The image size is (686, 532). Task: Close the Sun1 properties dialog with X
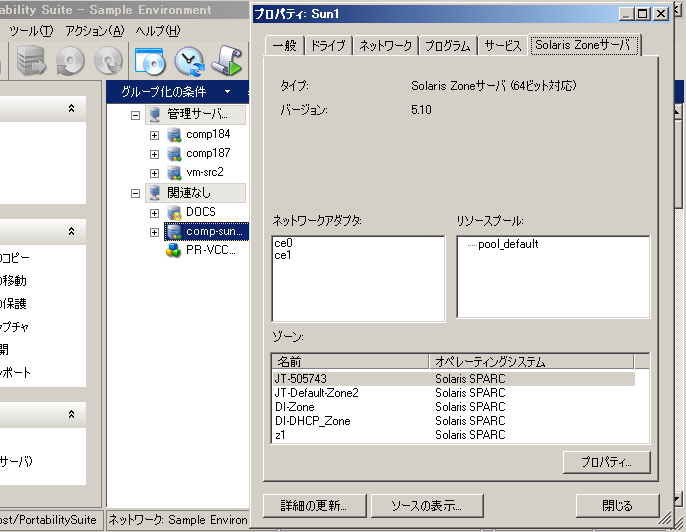click(x=661, y=14)
